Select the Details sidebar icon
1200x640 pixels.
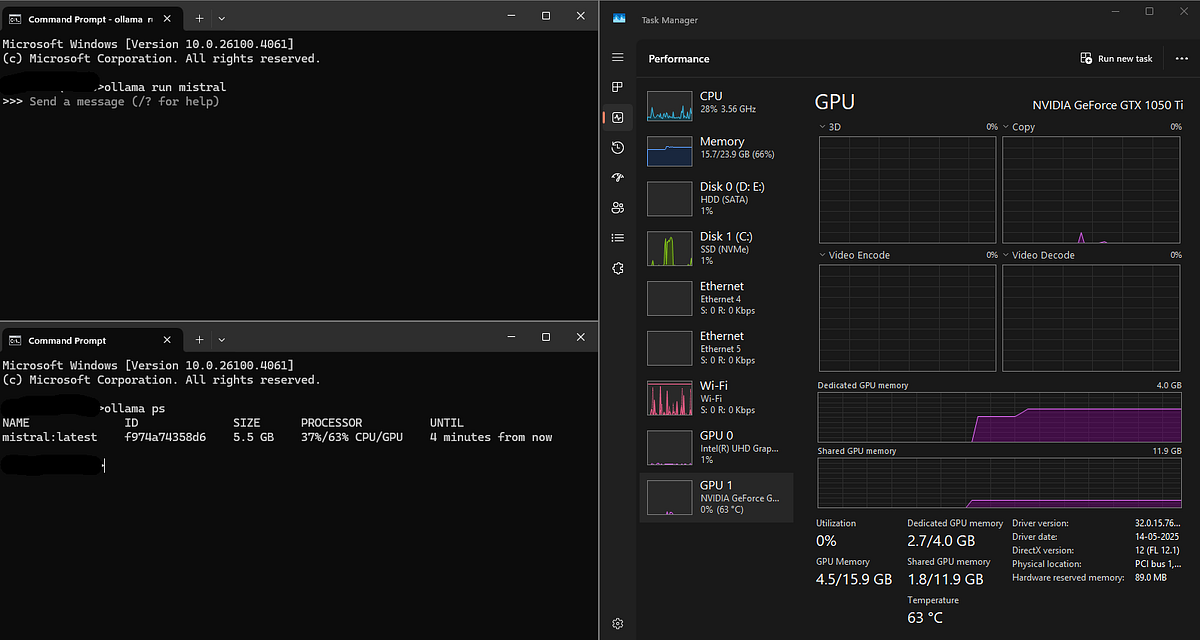(x=617, y=237)
